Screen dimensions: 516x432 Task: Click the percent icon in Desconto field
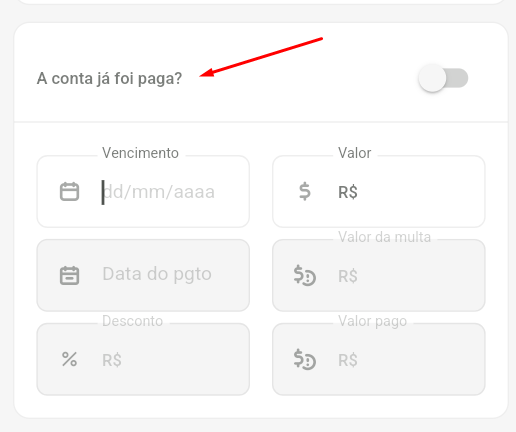69,359
